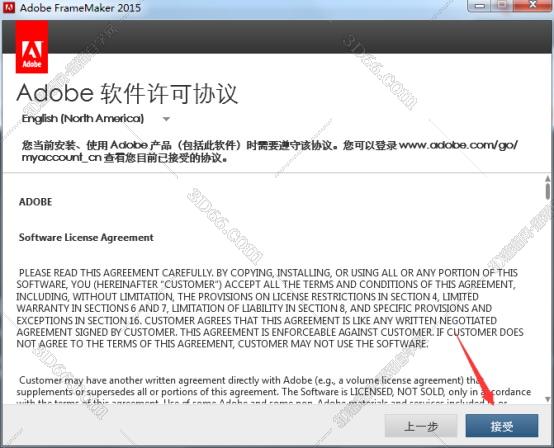Close the Adobe FrameMaker 2015 installer window

point(533,5)
